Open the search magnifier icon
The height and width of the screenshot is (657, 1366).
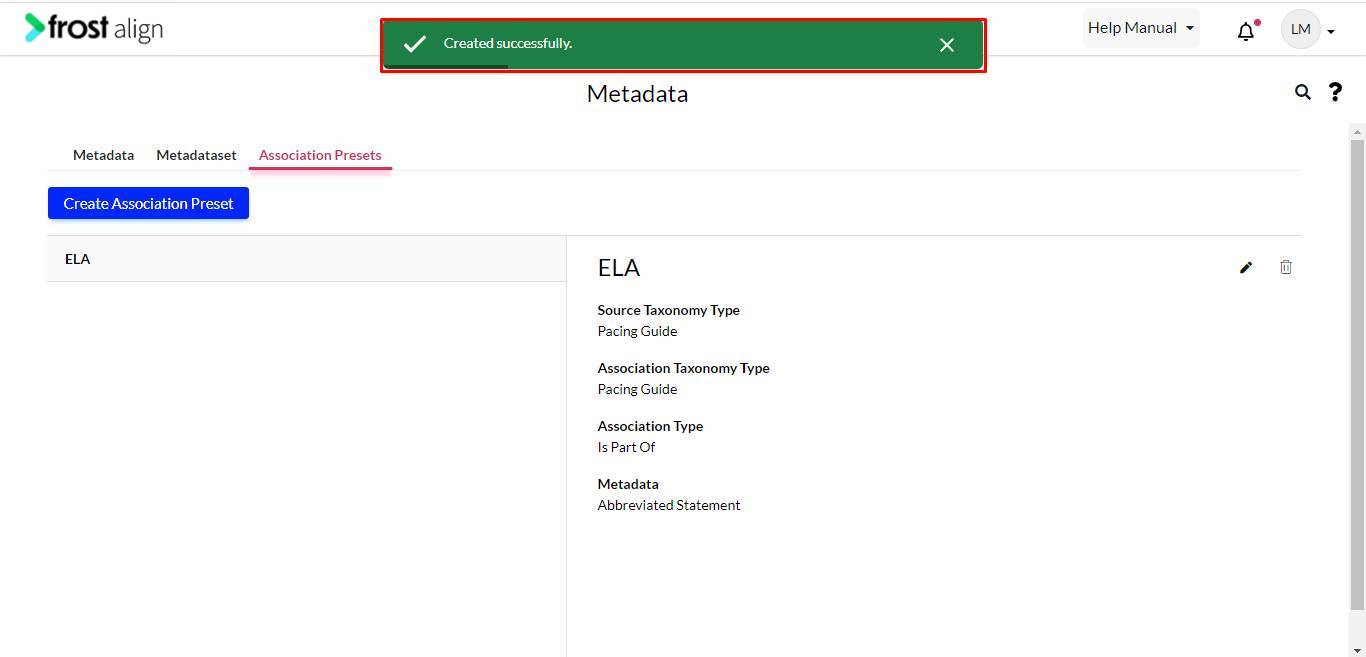pyautogui.click(x=1302, y=92)
